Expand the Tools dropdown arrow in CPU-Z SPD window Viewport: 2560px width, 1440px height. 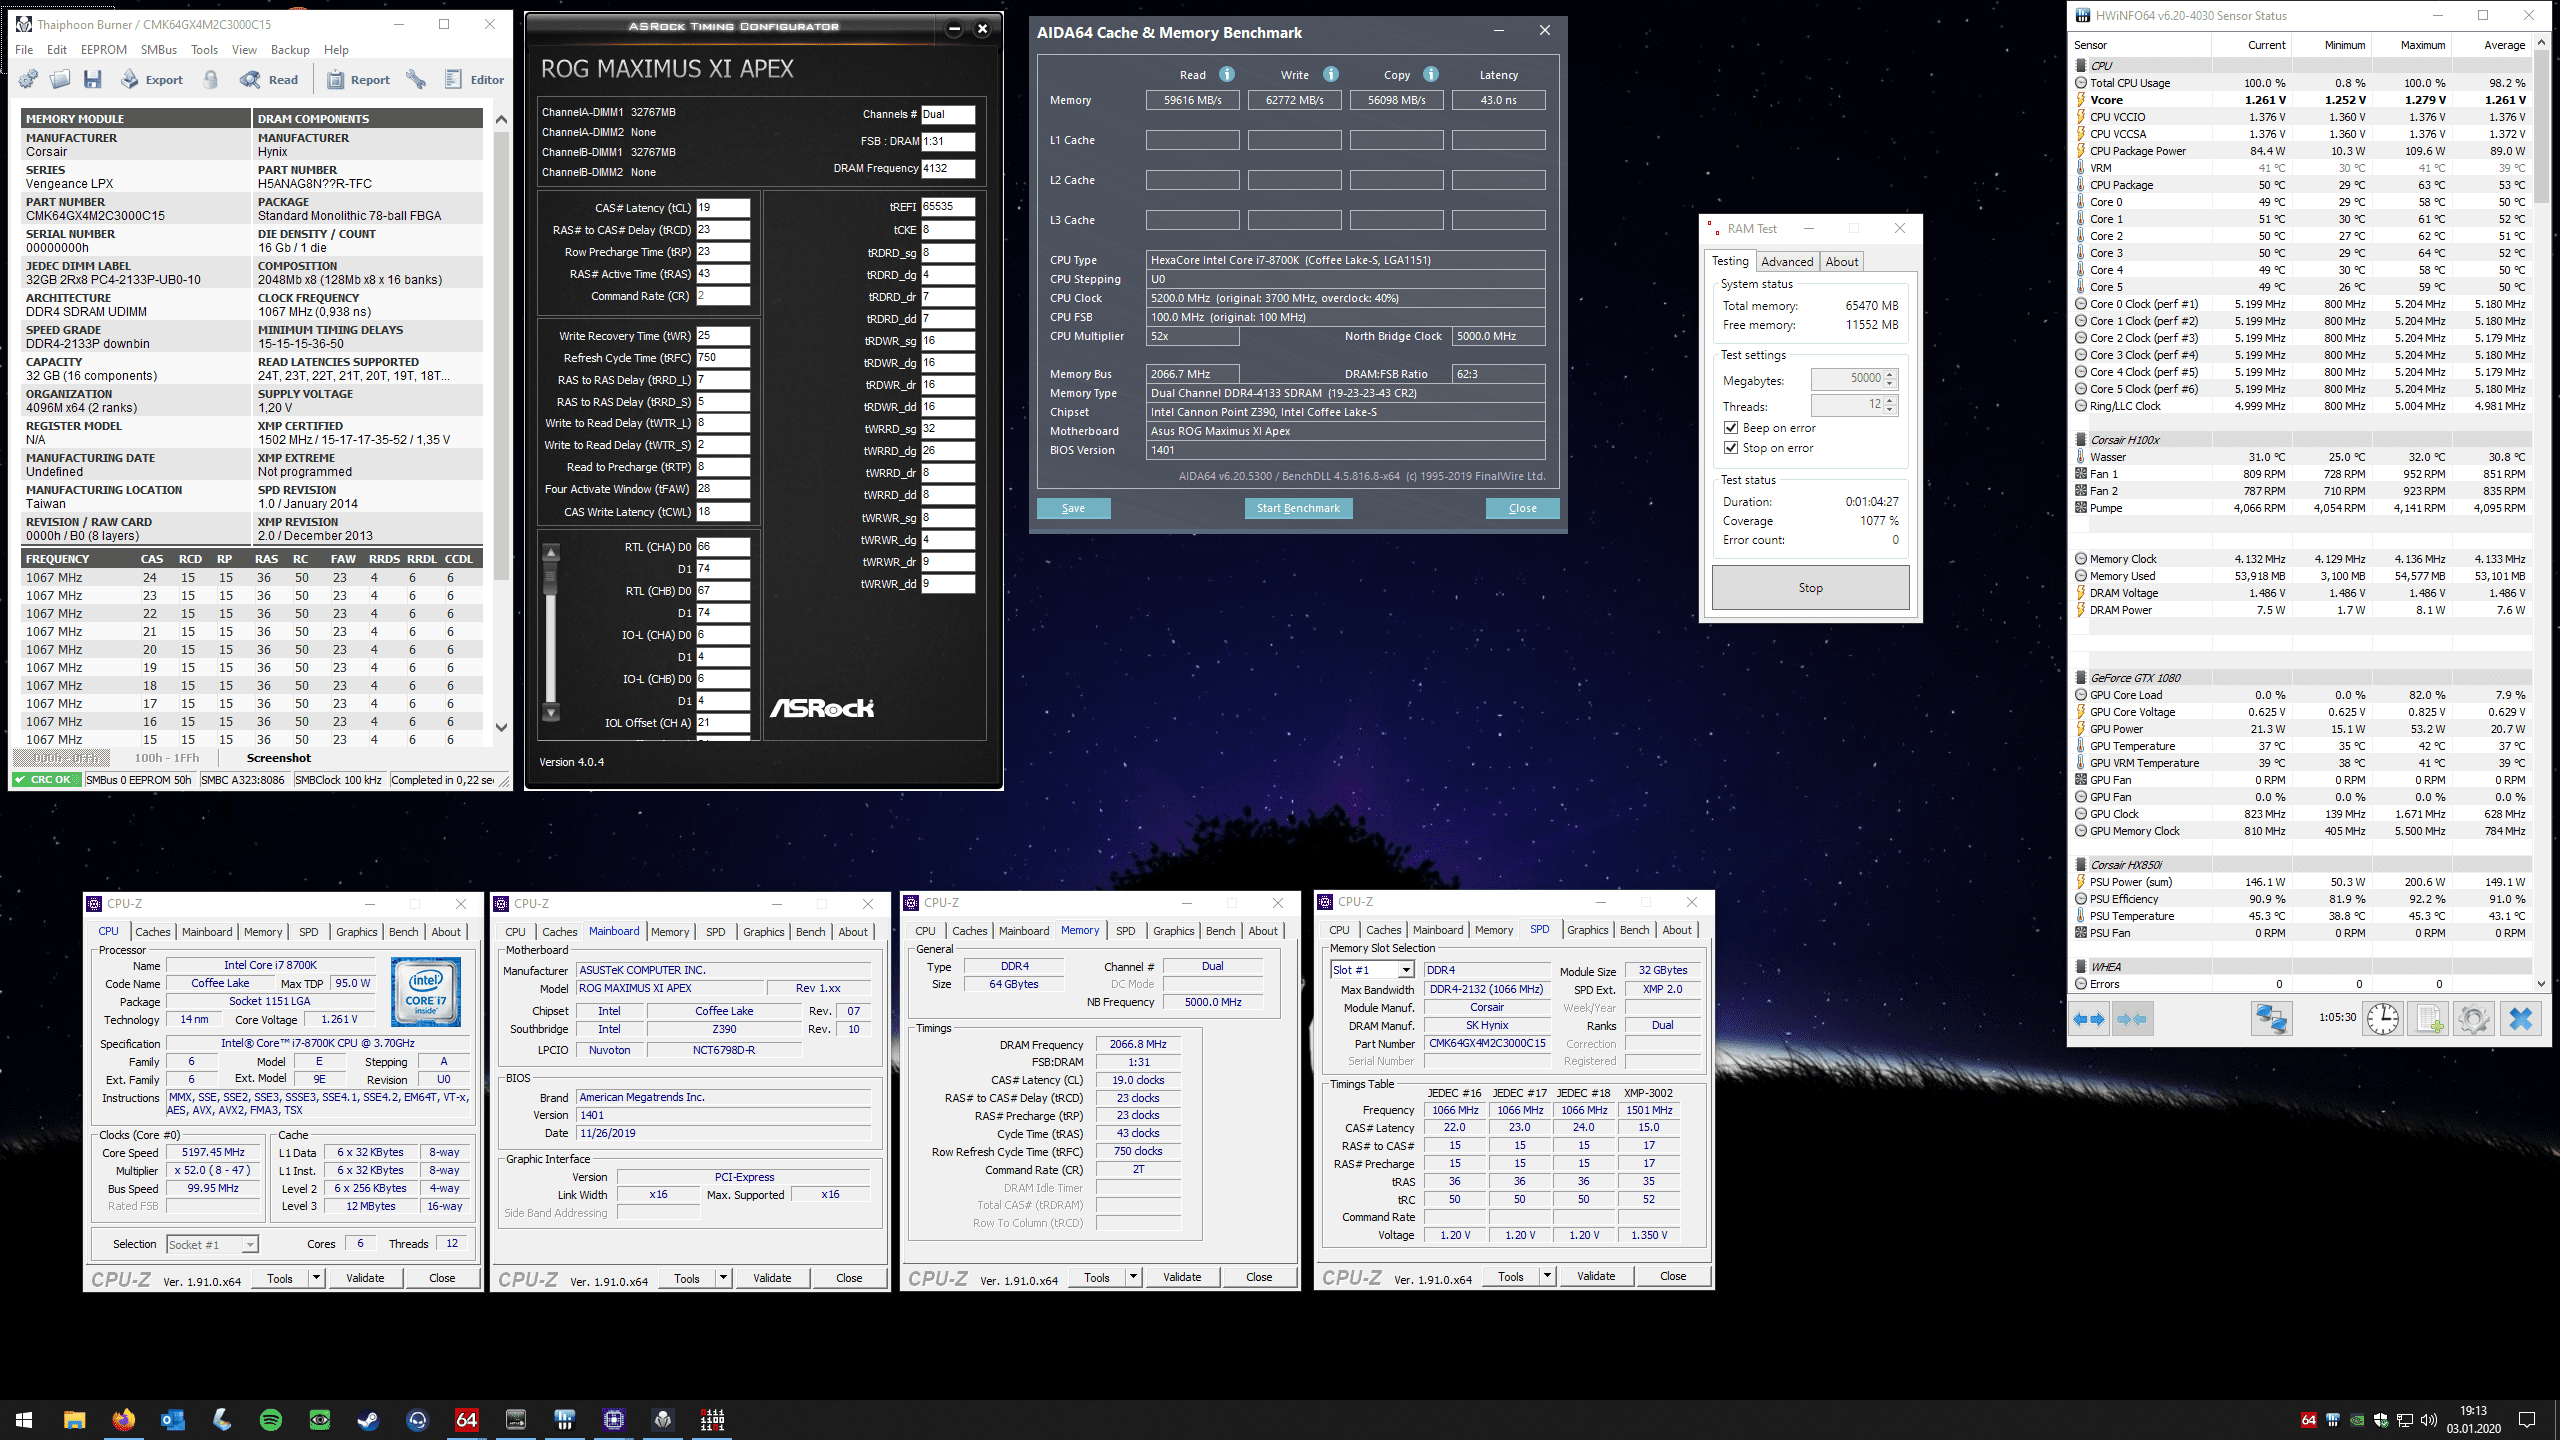click(x=1547, y=1276)
